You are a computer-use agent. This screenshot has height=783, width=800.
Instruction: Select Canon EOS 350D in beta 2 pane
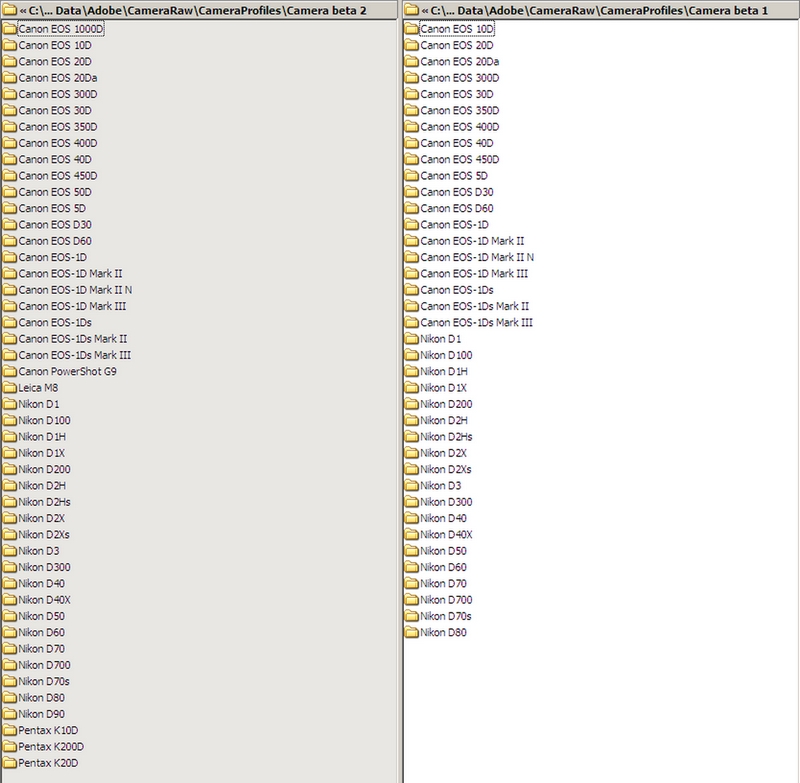[58, 127]
